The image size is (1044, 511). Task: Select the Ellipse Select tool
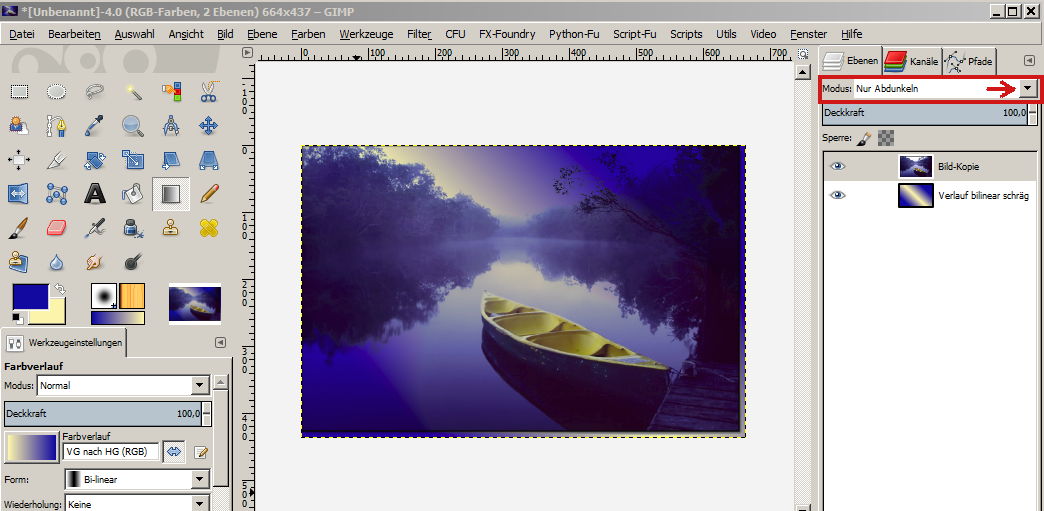coord(57,92)
